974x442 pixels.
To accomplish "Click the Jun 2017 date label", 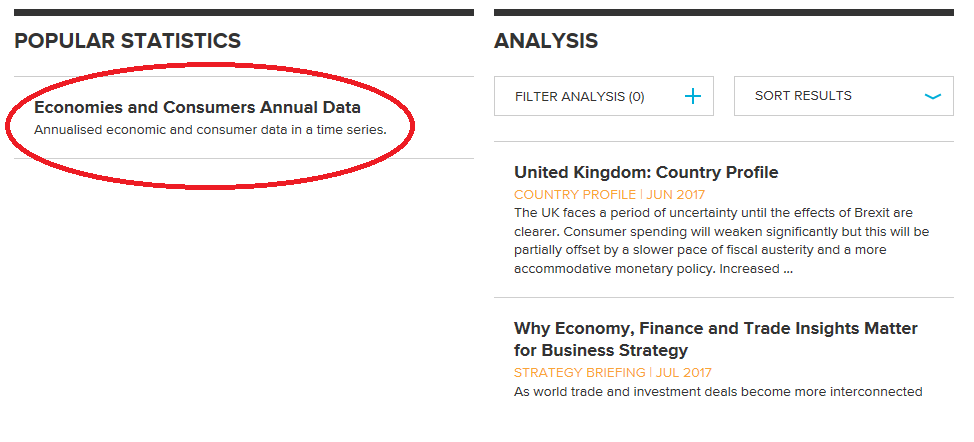I will pos(677,194).
